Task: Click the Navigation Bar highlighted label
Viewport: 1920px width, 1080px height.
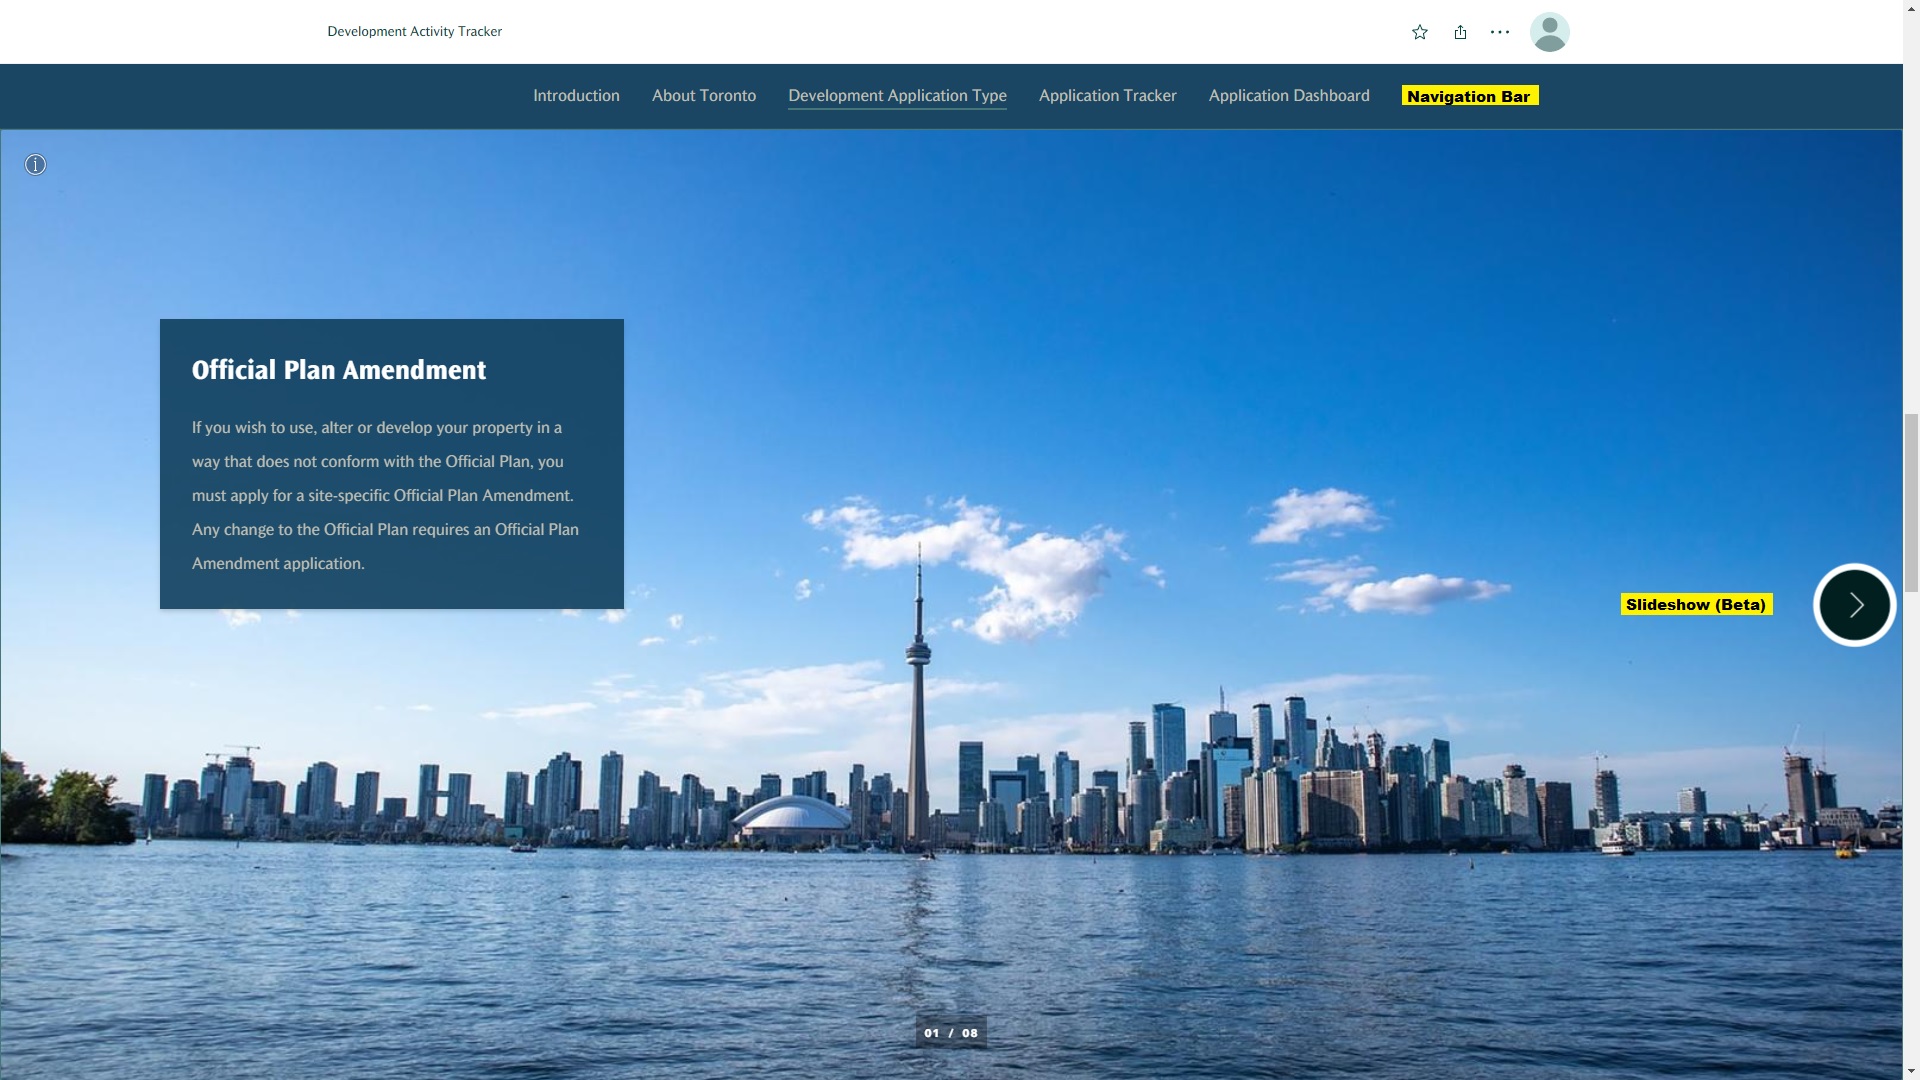Action: pyautogui.click(x=1468, y=95)
